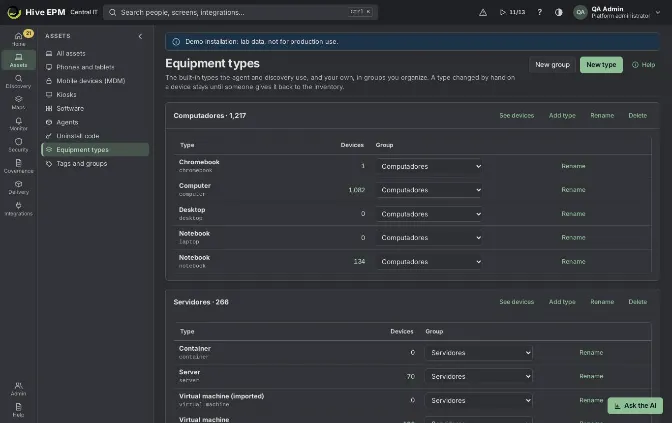Click the Computadores · 1,217 group title
This screenshot has width=672, height=423.
(210, 116)
